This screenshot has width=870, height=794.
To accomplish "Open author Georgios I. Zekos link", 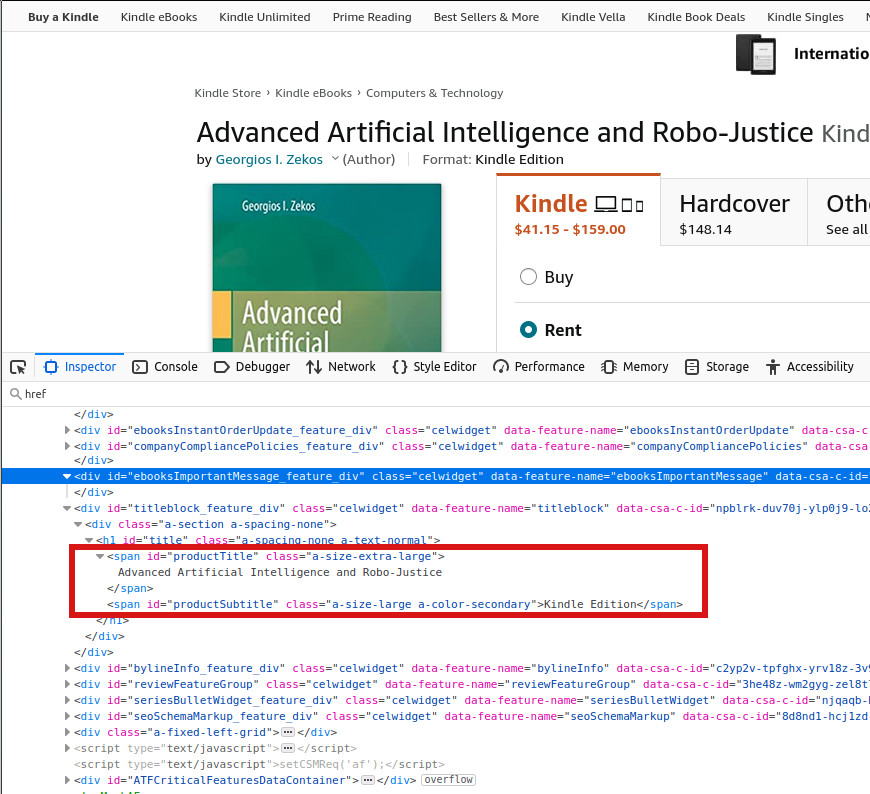I will 269,159.
